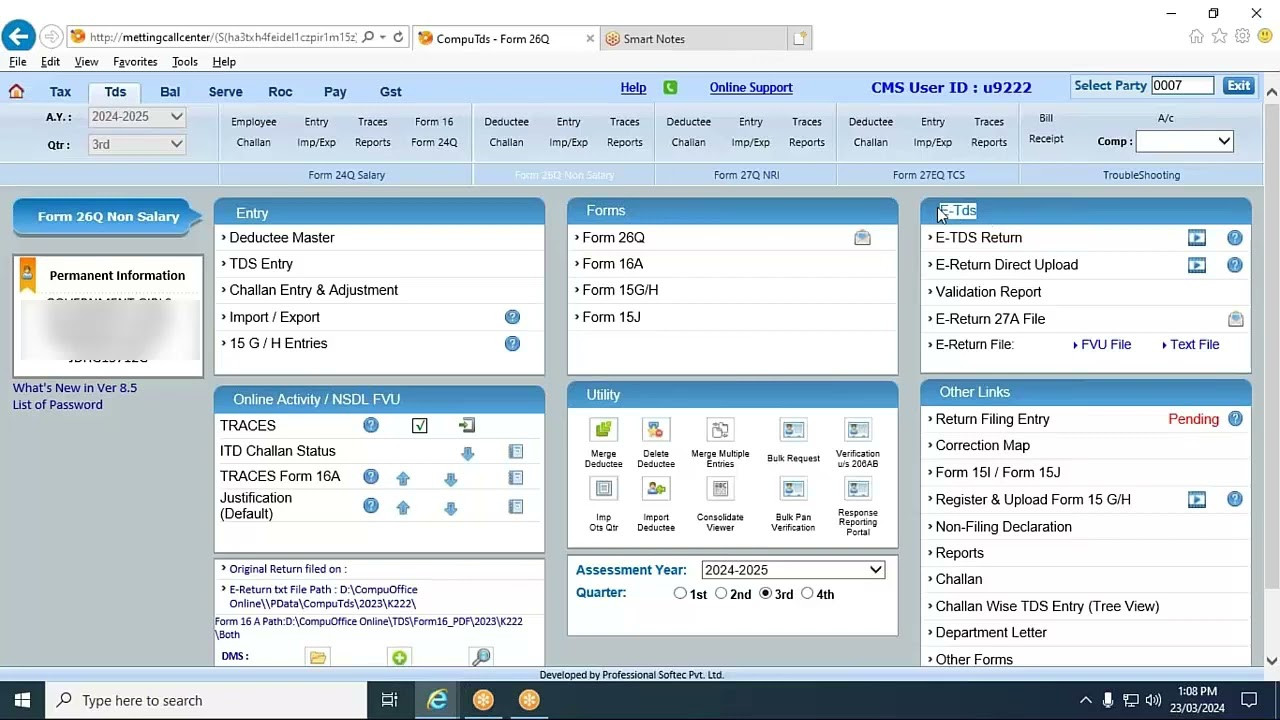Click the Merge Deductee utility icon

(x=603, y=430)
